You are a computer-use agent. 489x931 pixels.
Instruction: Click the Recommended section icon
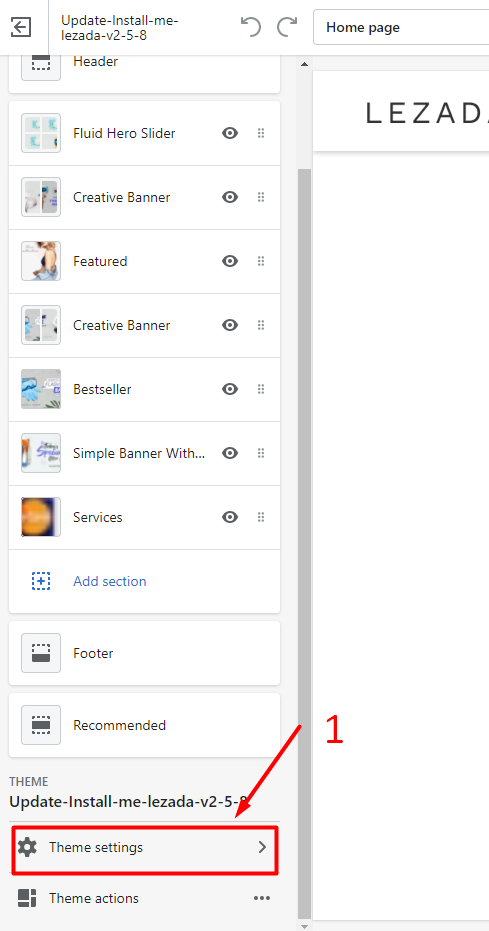click(x=41, y=725)
